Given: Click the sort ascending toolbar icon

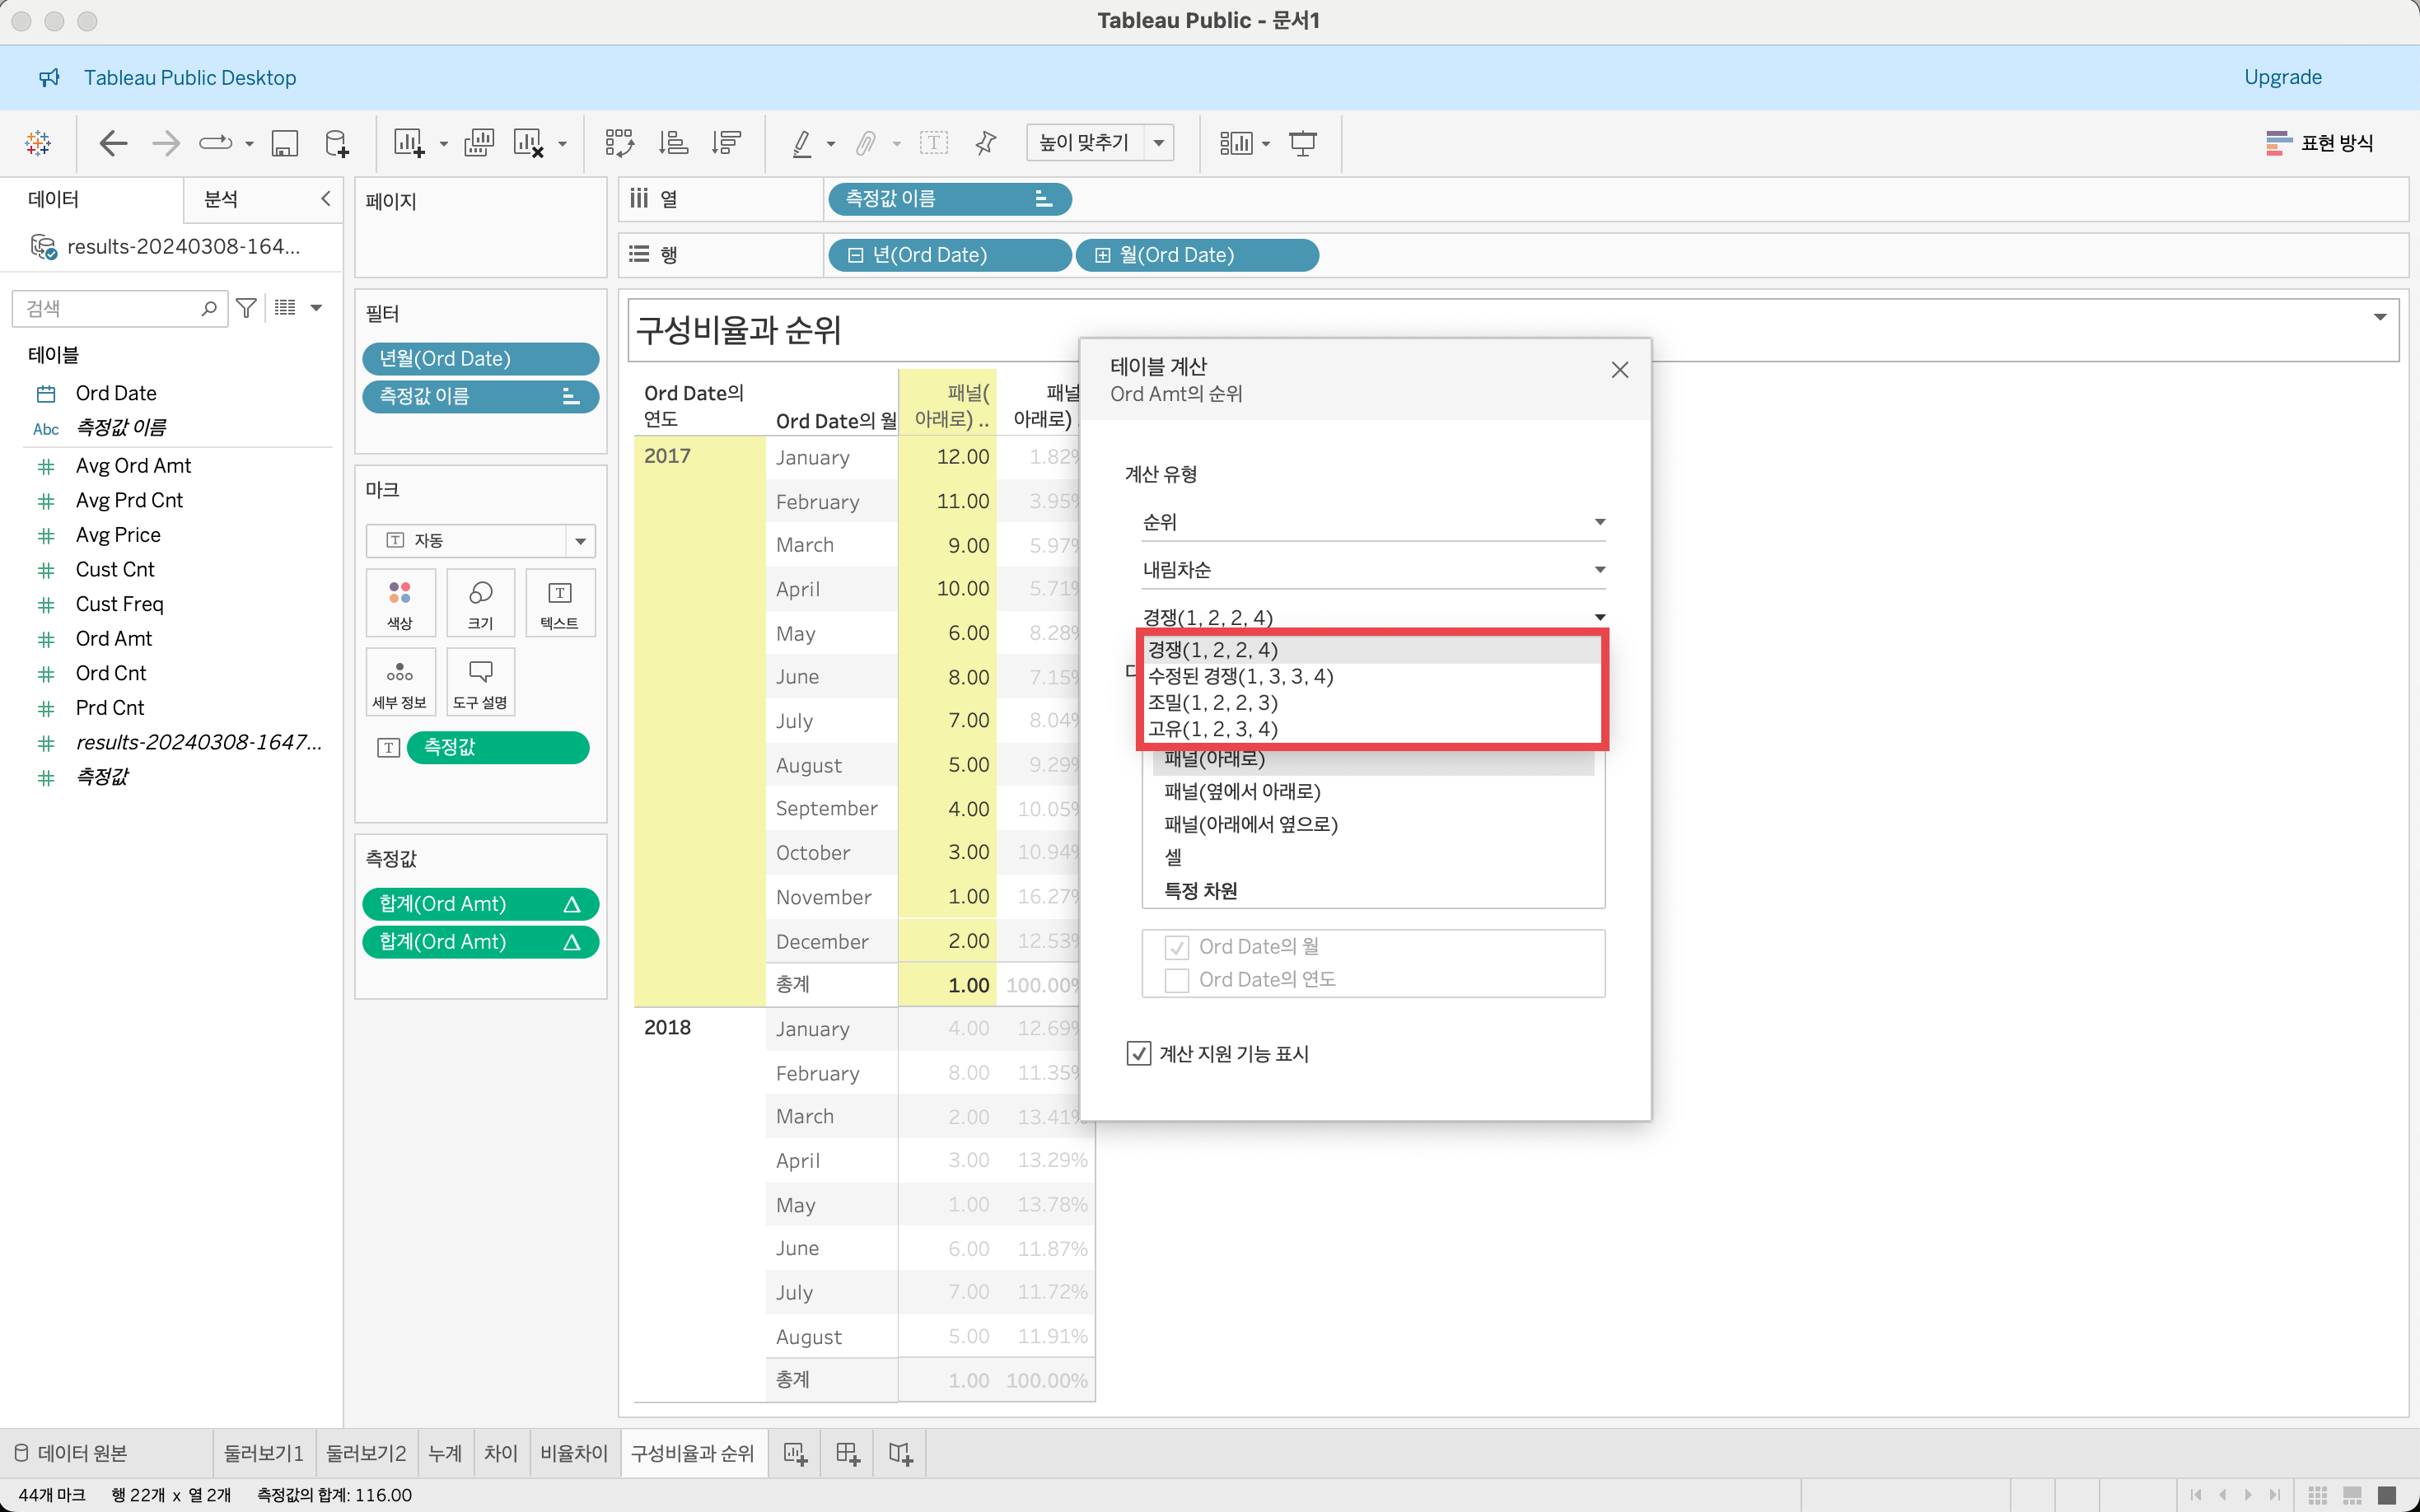Looking at the screenshot, I should 673,143.
